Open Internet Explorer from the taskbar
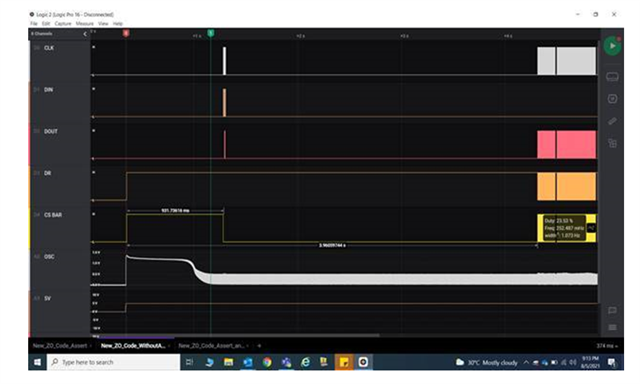640x384 pixels. (305, 362)
